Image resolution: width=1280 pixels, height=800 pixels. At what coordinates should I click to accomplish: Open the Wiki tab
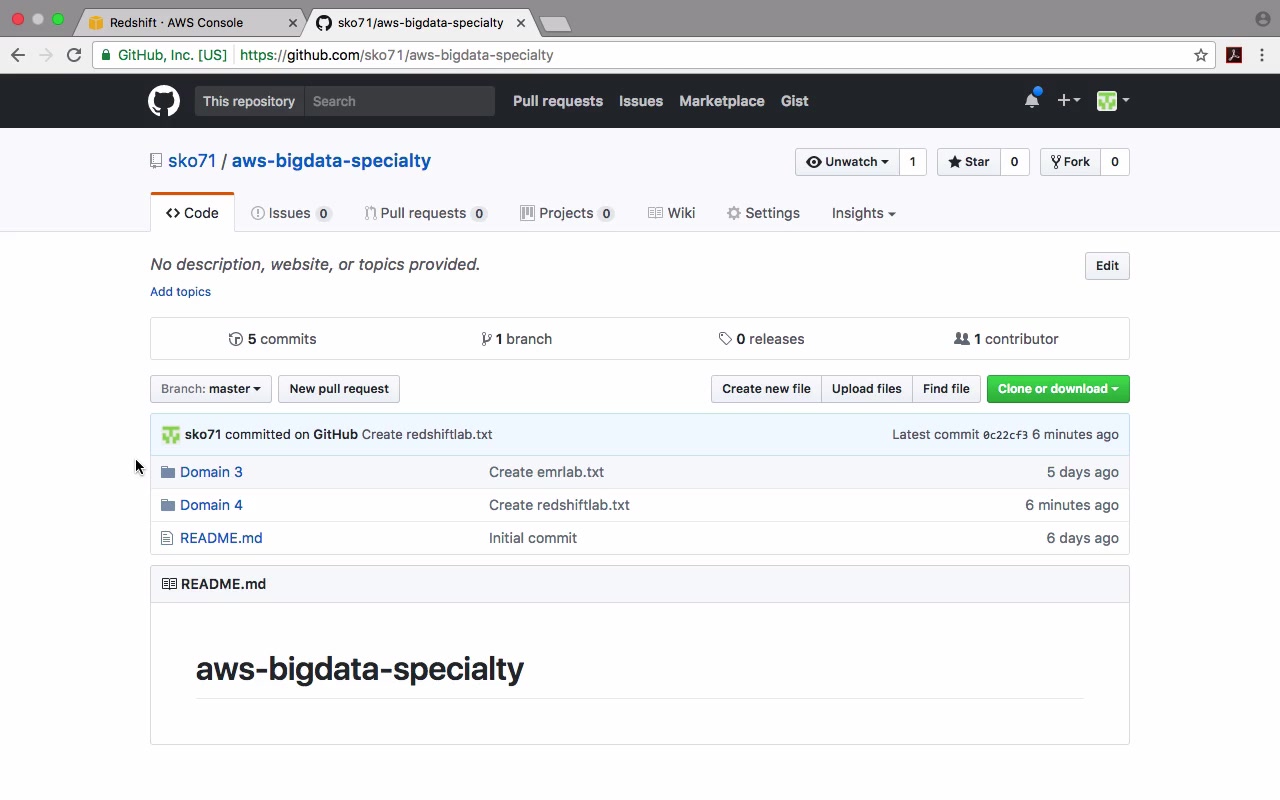(671, 213)
